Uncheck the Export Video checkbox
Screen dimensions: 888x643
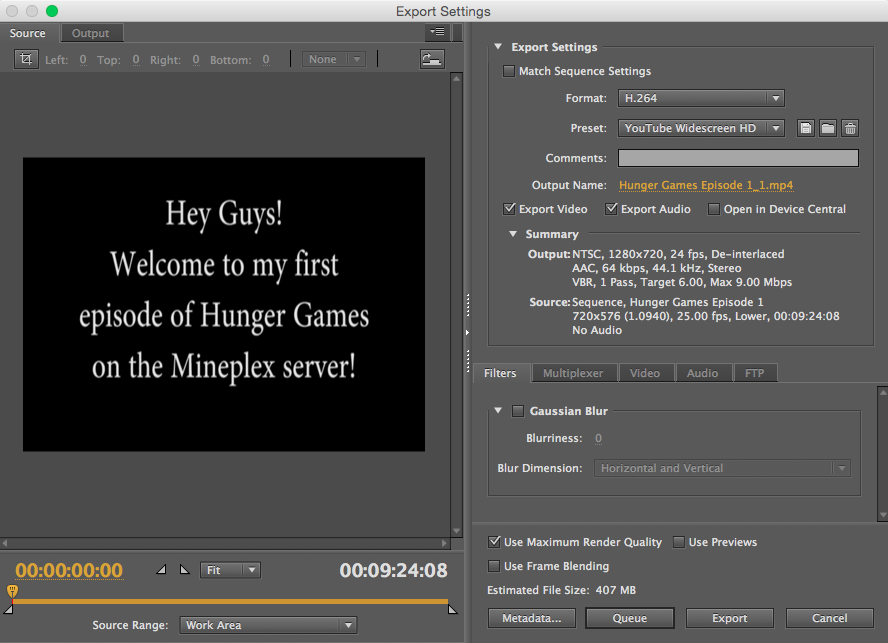click(509, 209)
